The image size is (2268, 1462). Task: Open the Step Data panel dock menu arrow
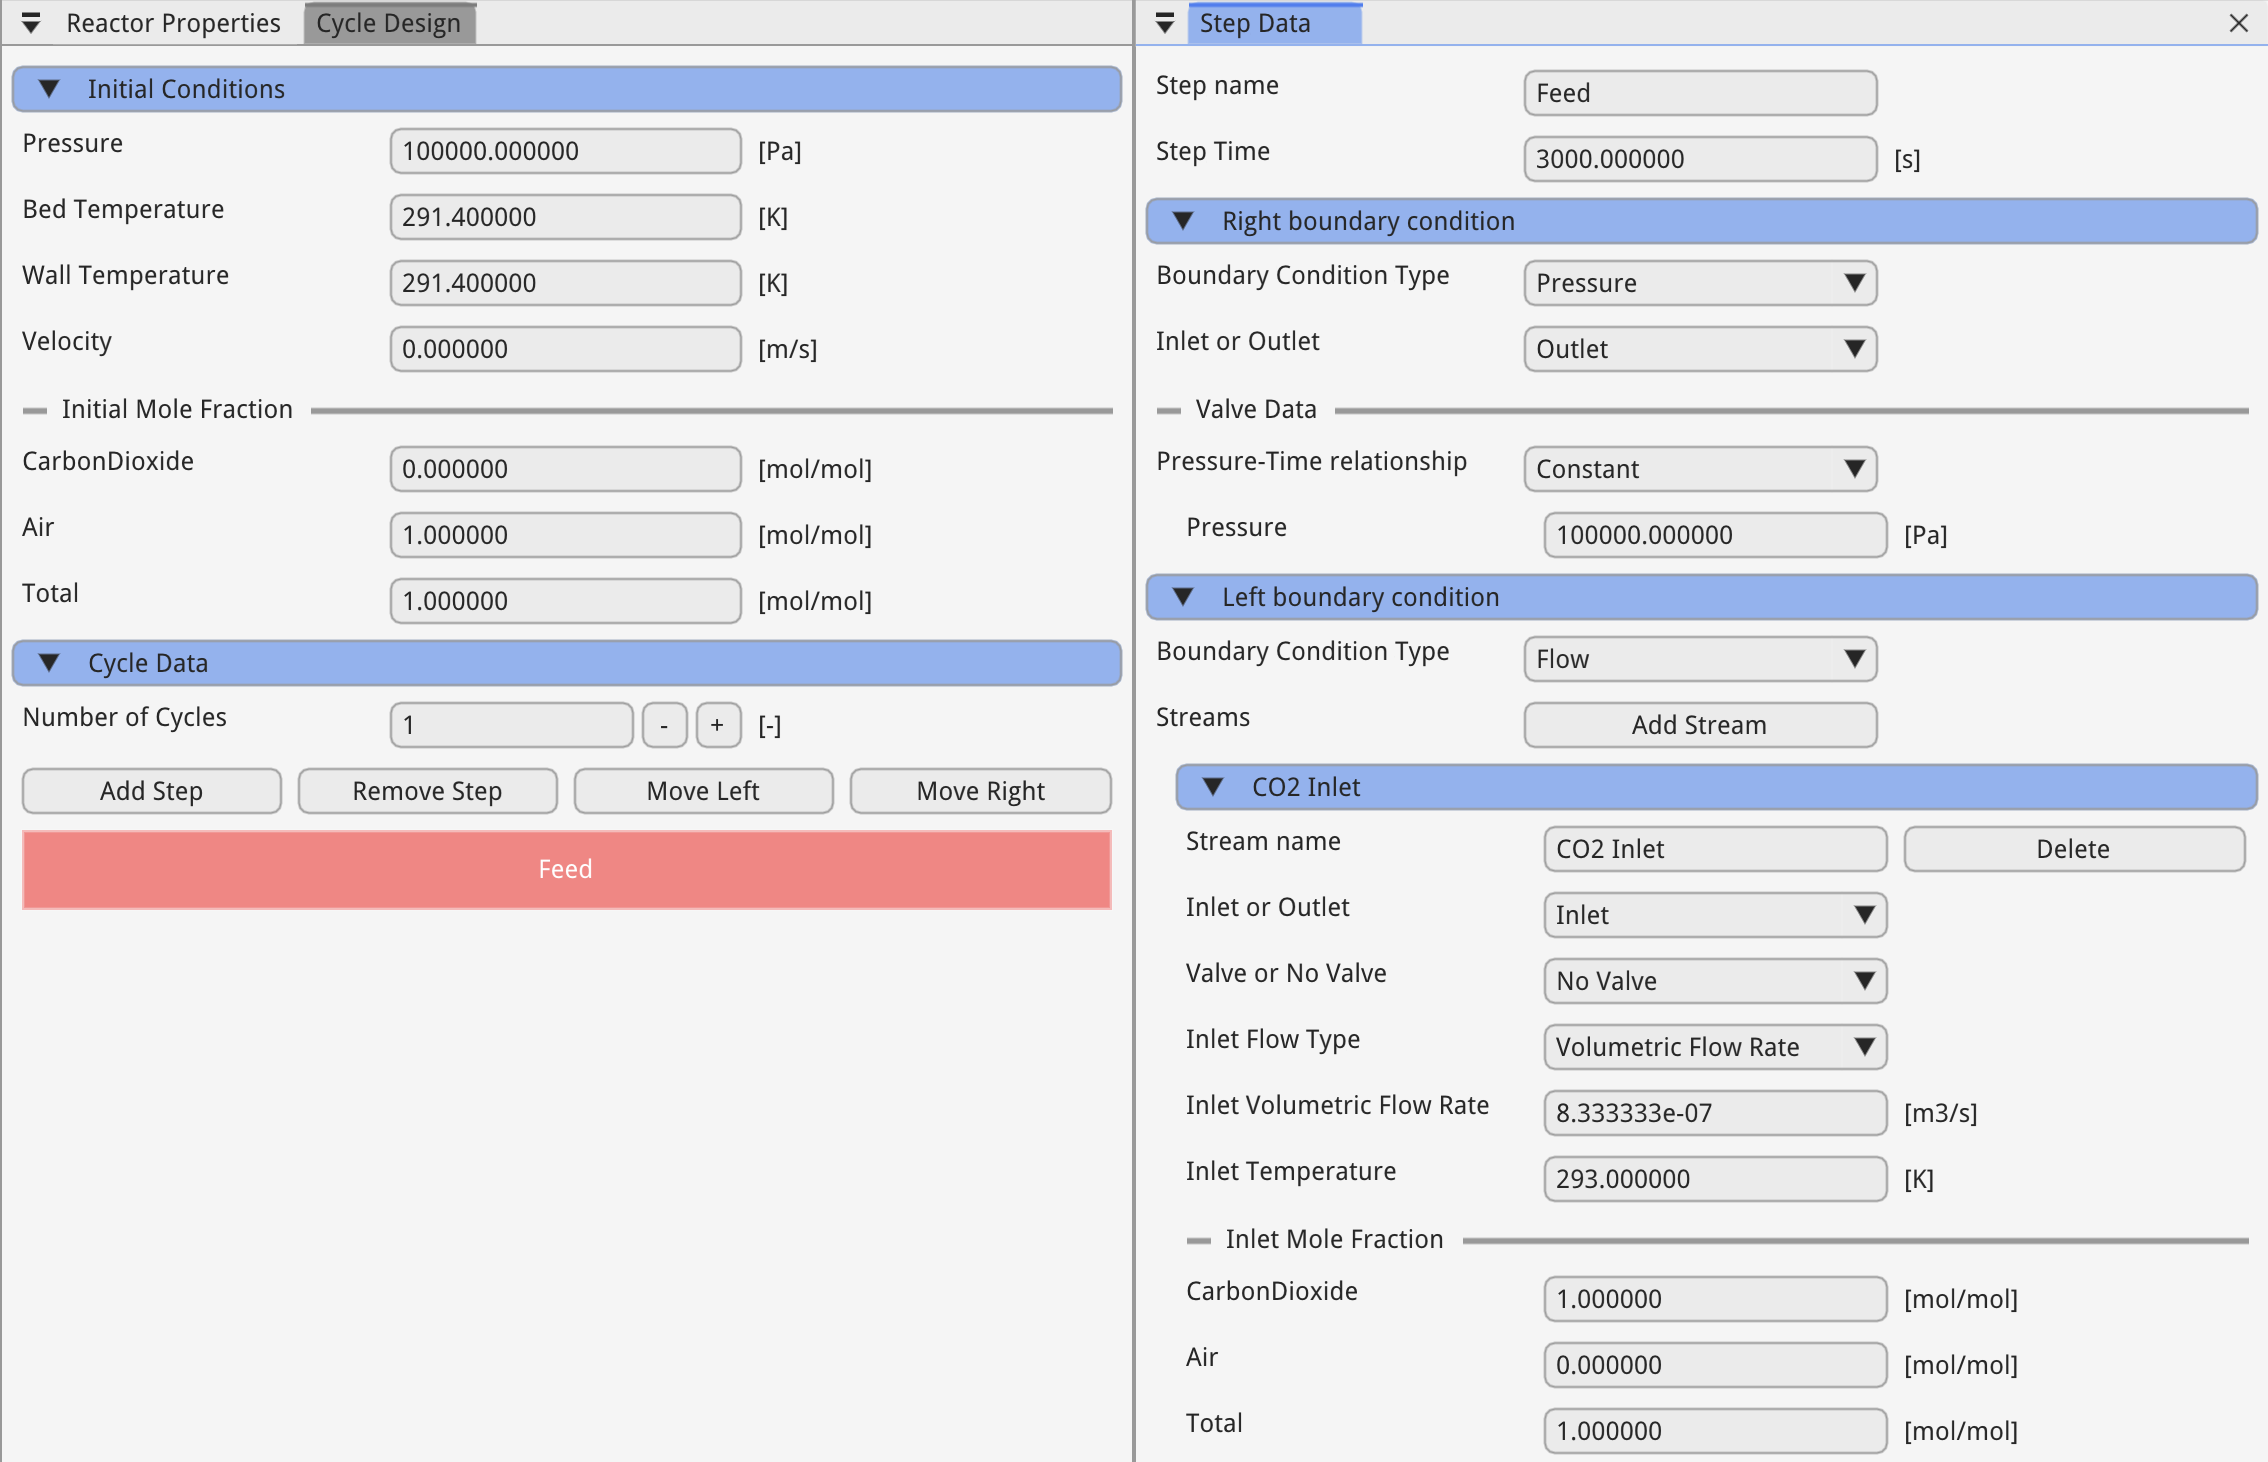tap(1164, 23)
